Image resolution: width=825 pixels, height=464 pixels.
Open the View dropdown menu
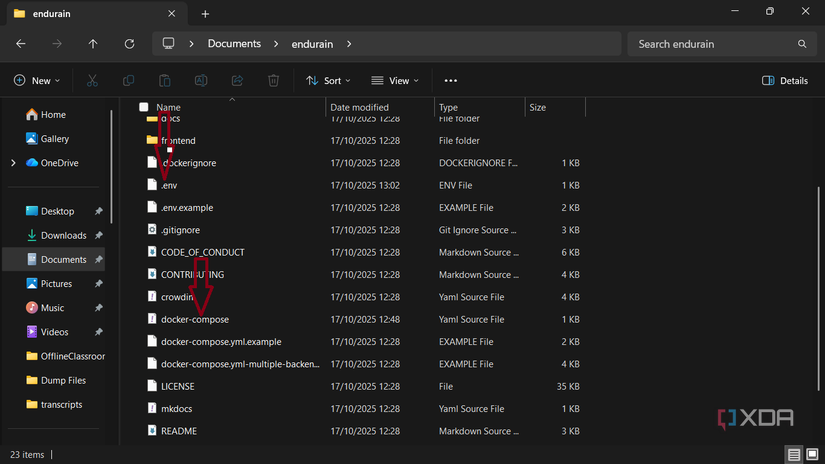coord(396,80)
